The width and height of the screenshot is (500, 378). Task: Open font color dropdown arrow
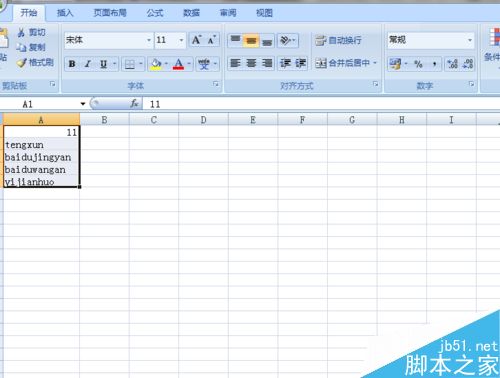(x=189, y=64)
